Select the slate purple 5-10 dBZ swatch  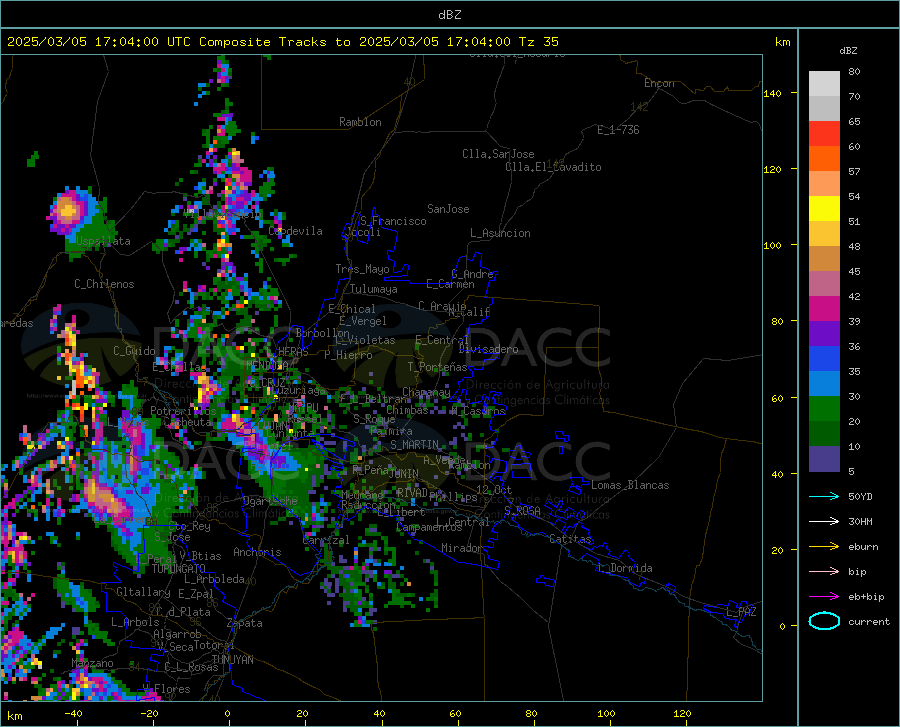(x=824, y=458)
